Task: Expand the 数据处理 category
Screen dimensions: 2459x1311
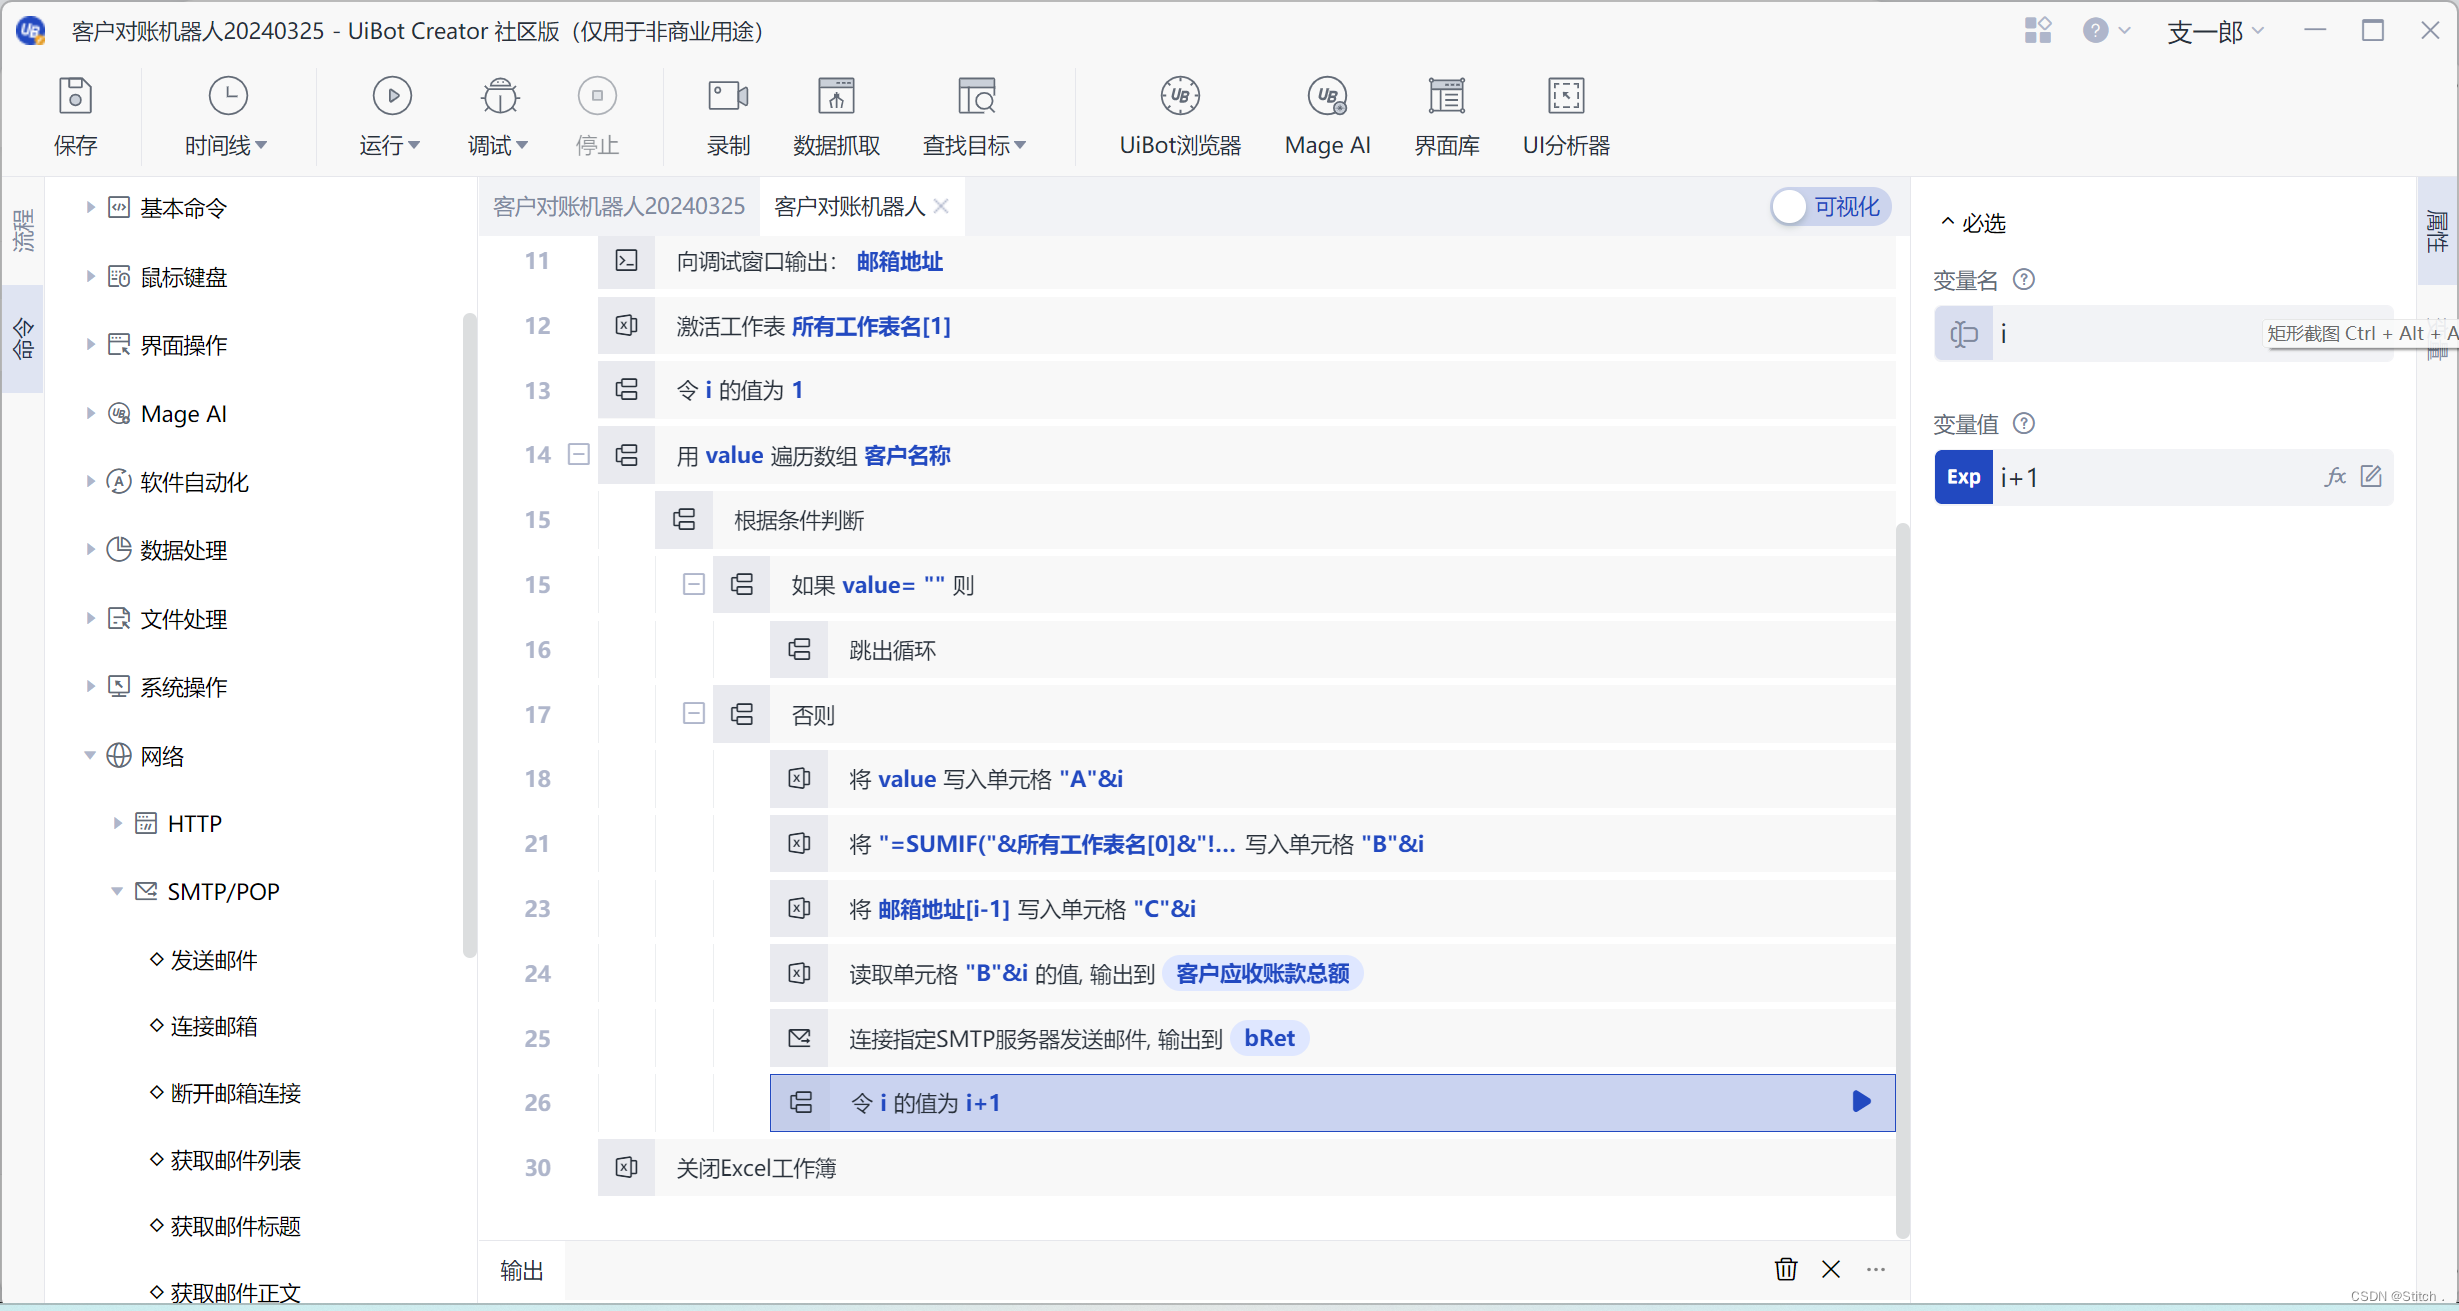Action: (x=90, y=550)
